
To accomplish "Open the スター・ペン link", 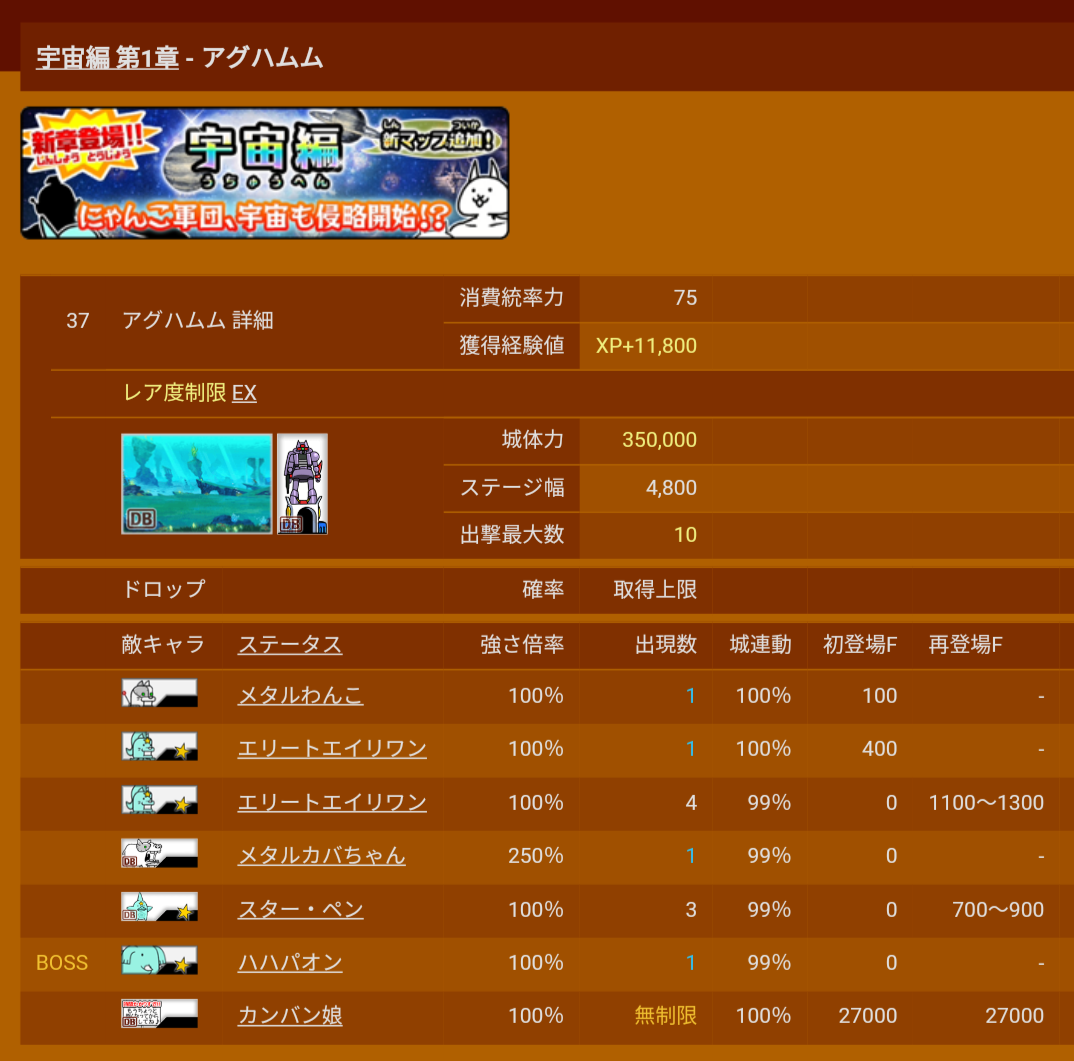I will pyautogui.click(x=300, y=910).
